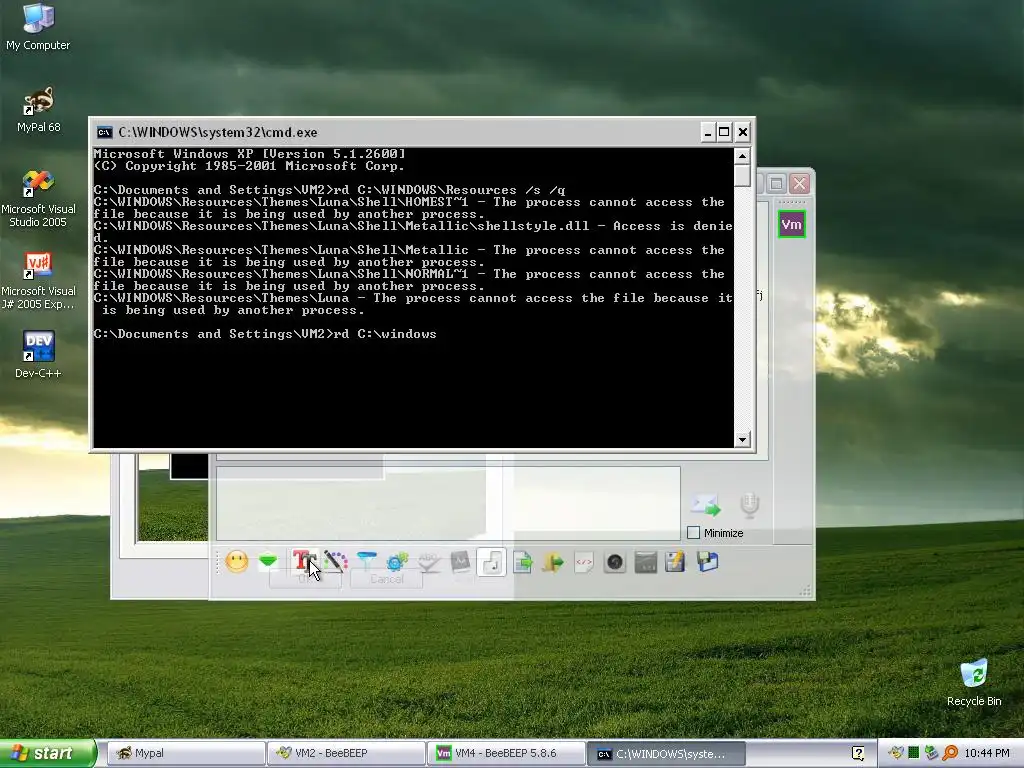Click the BeeBEEP window resize grip
This screenshot has width=1024, height=768.
(806, 591)
